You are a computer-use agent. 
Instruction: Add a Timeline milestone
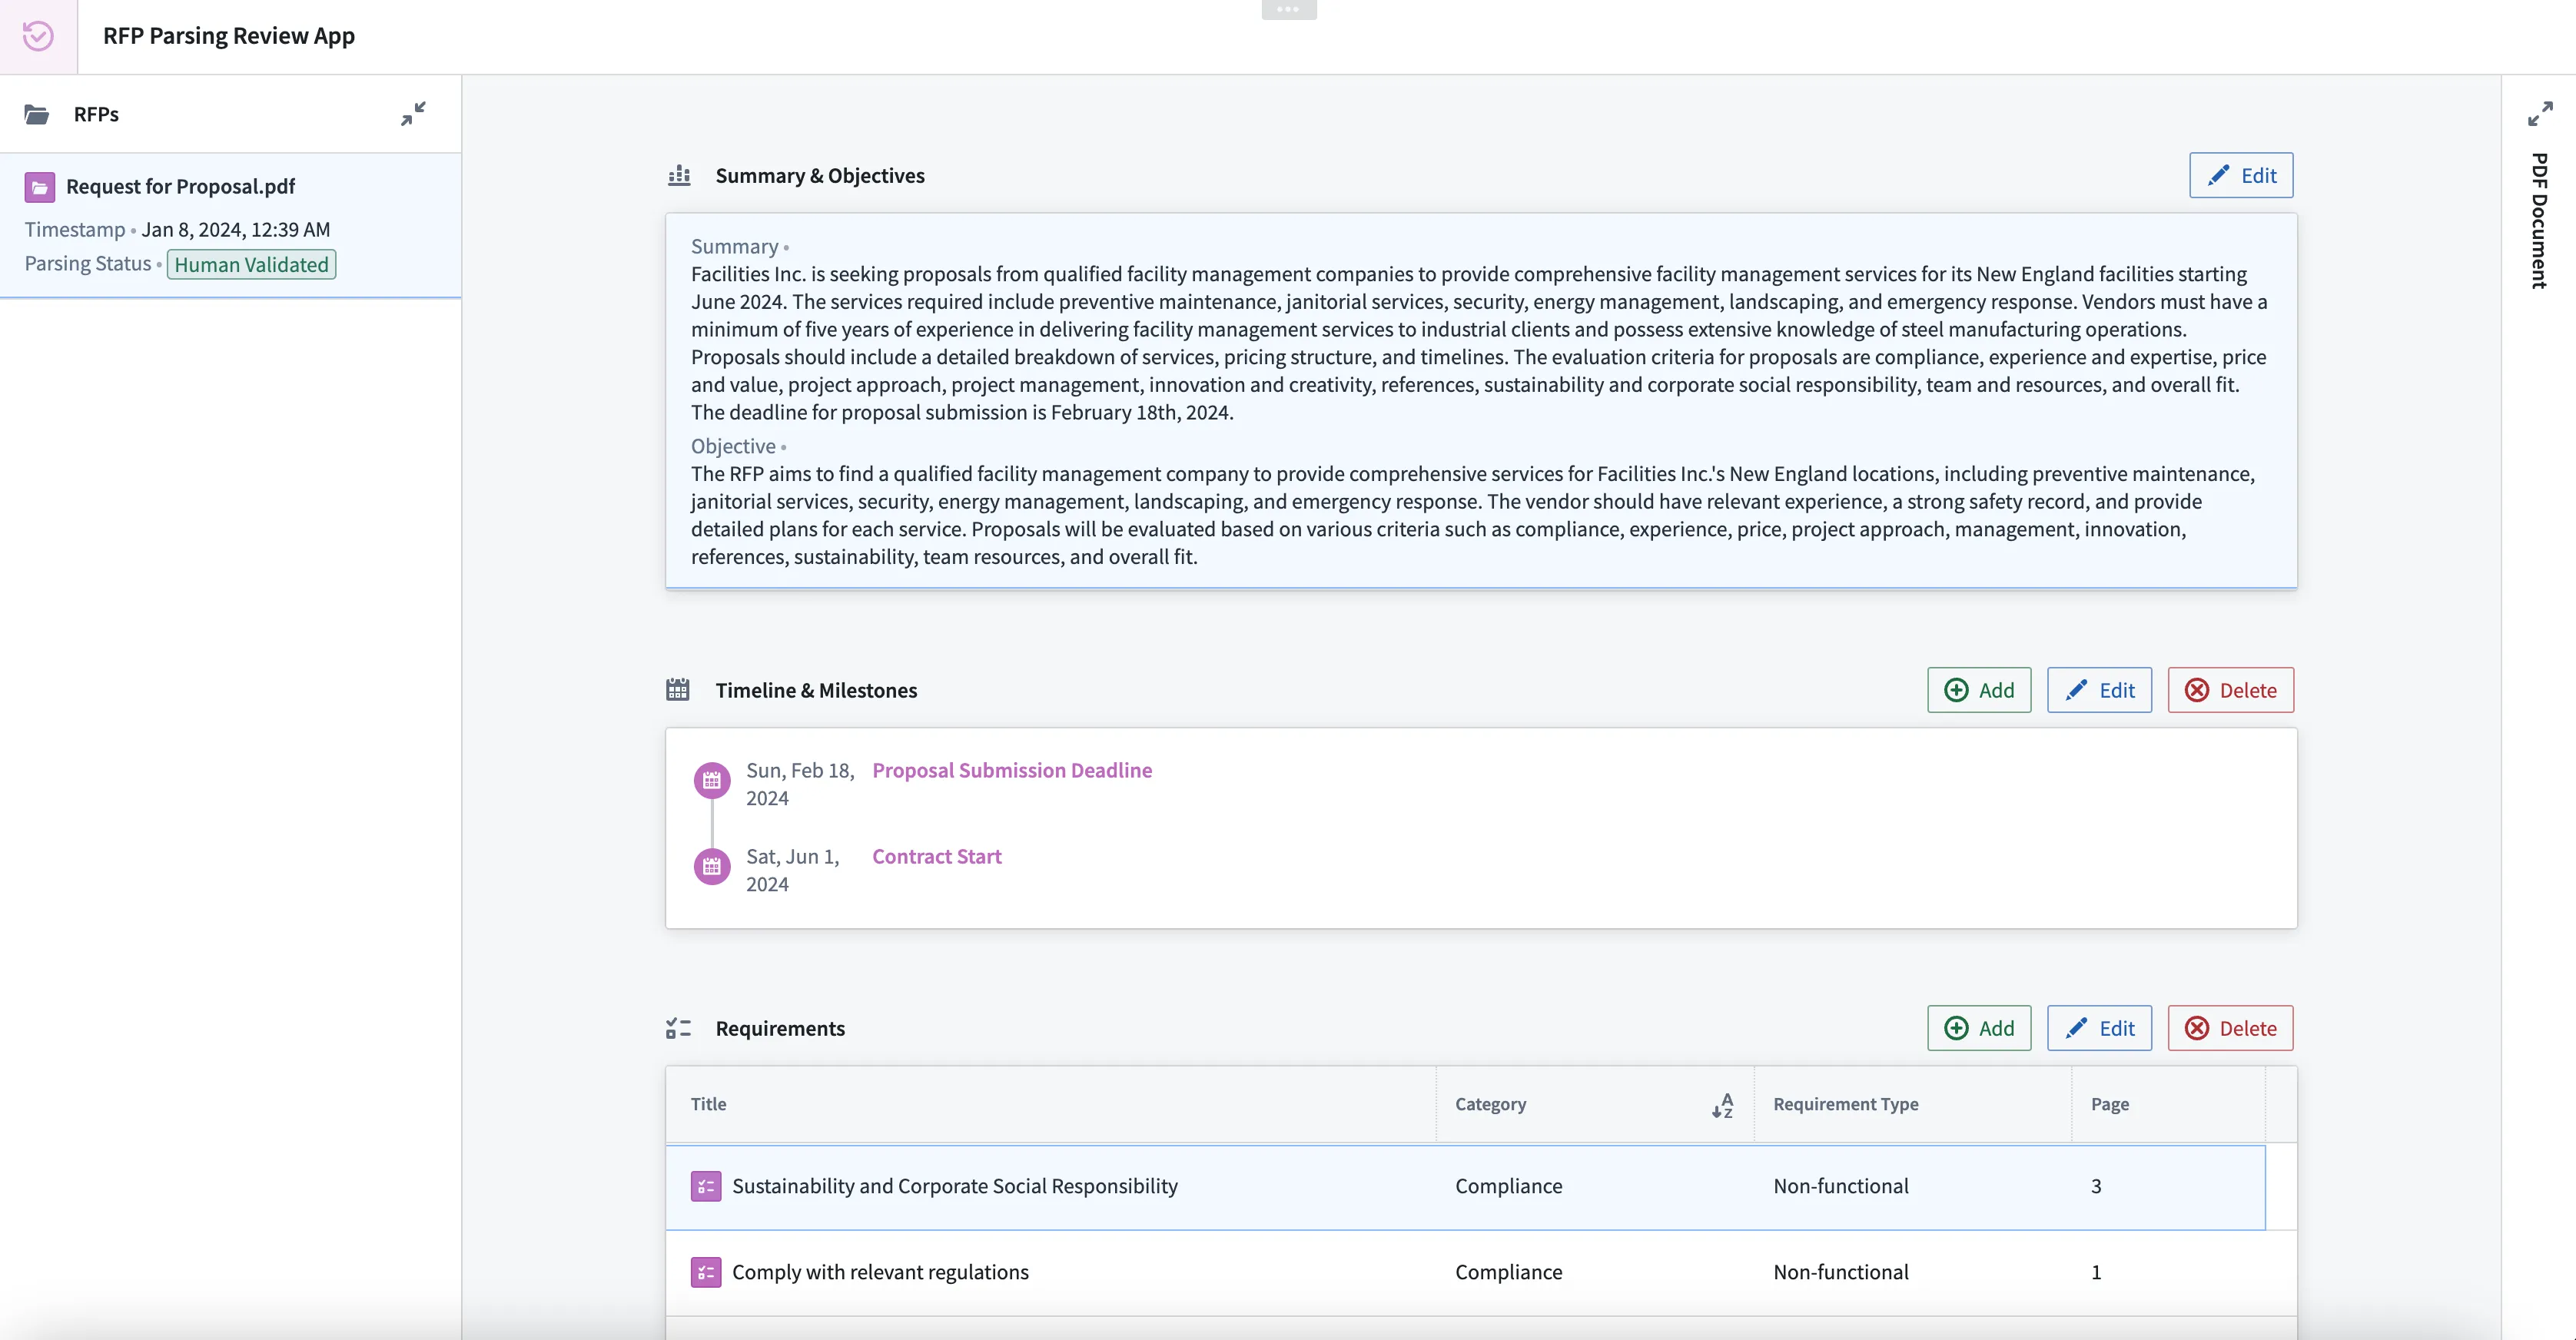[x=1978, y=690]
